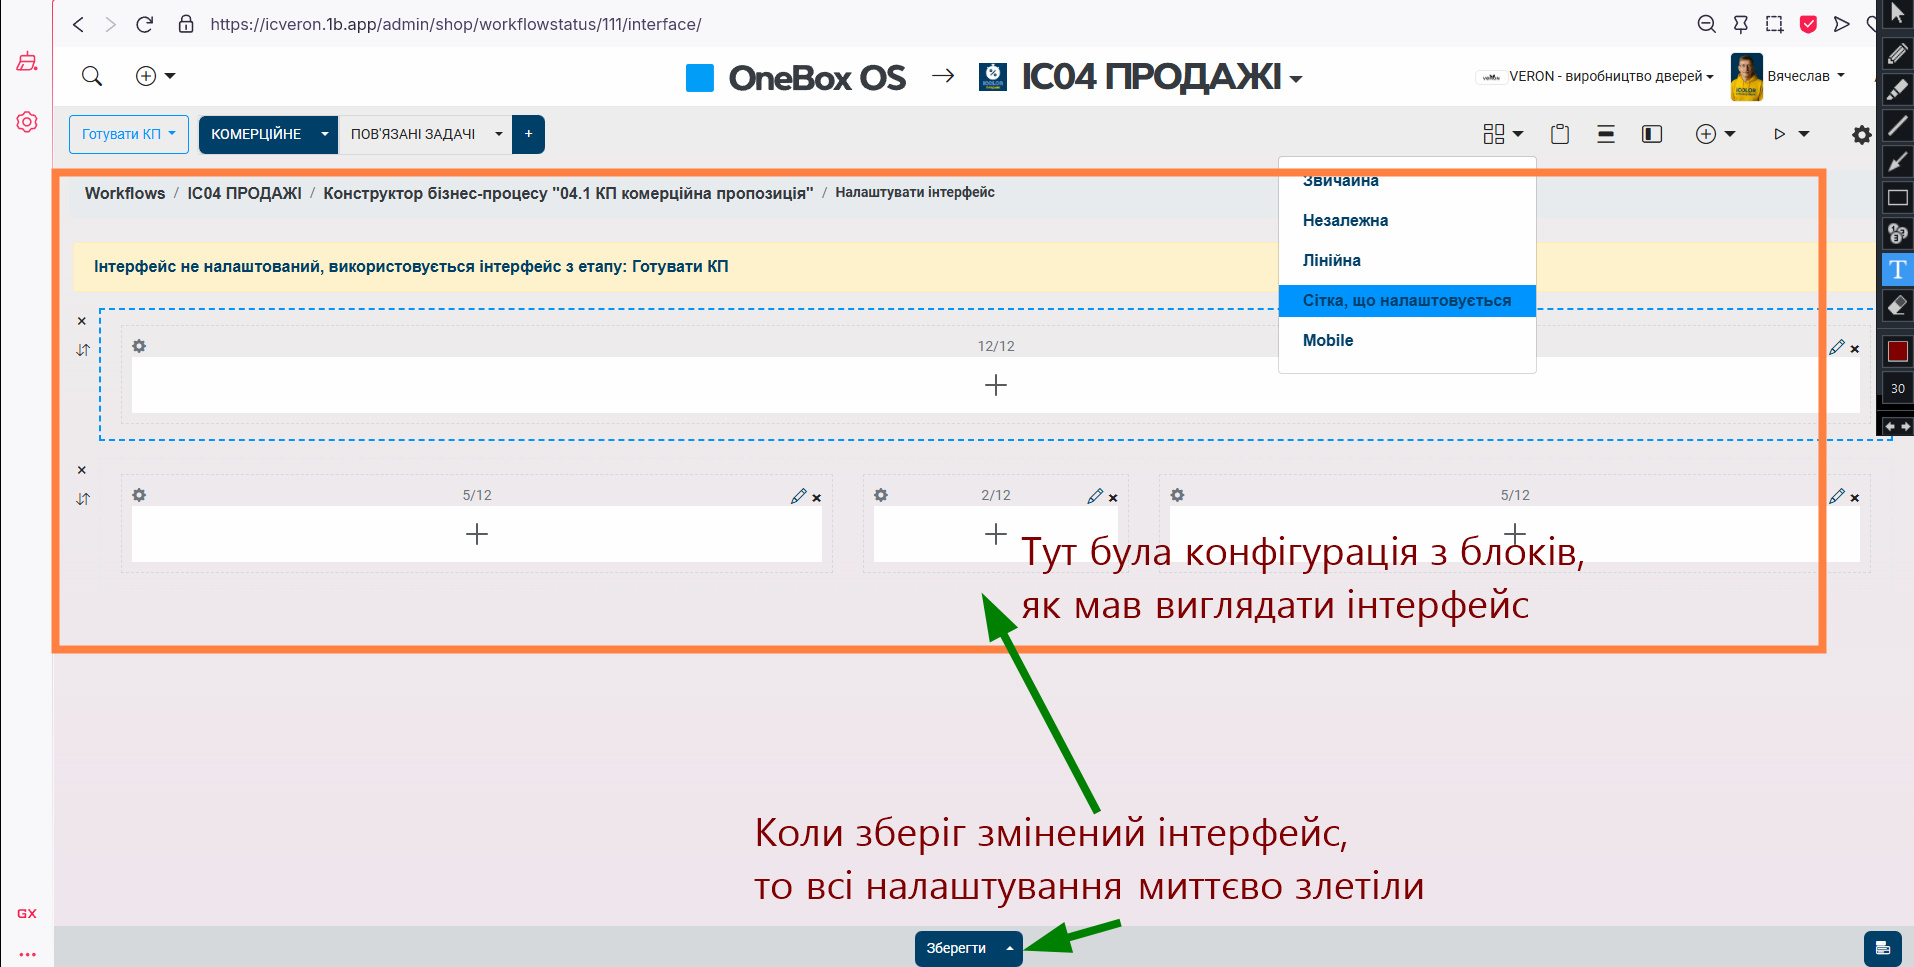The width and height of the screenshot is (1914, 967).
Task: Click the clipboard icon in toolbar
Action: tap(1559, 135)
